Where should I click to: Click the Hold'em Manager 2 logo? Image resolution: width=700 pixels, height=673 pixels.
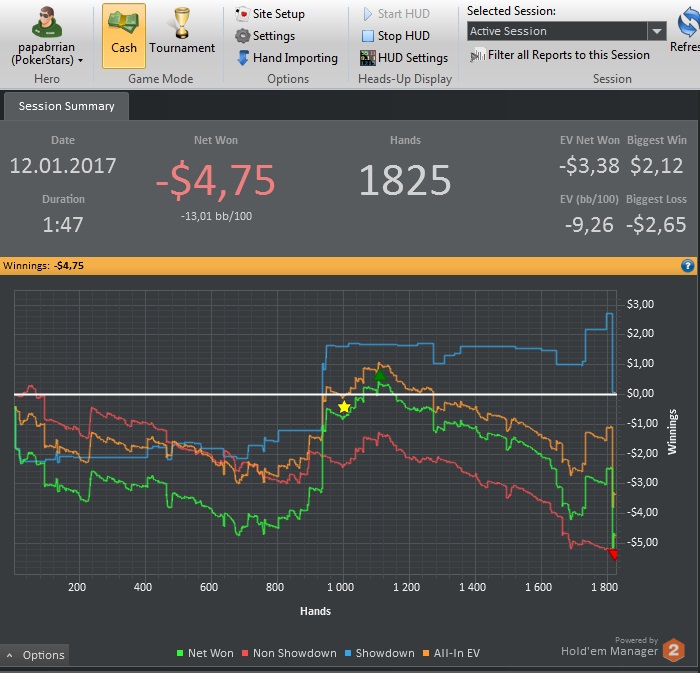pyautogui.click(x=673, y=650)
